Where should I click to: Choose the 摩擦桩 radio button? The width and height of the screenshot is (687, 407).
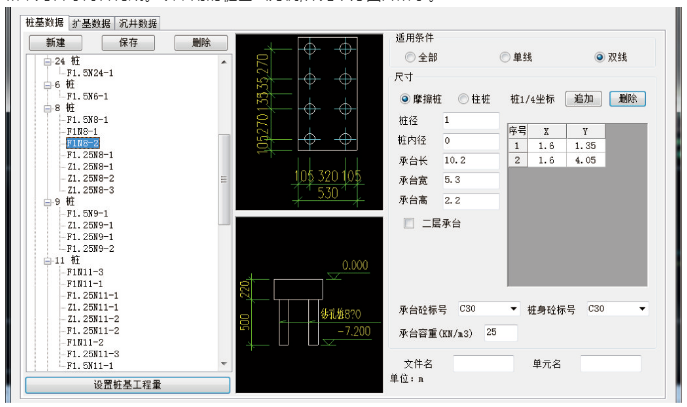405,99
